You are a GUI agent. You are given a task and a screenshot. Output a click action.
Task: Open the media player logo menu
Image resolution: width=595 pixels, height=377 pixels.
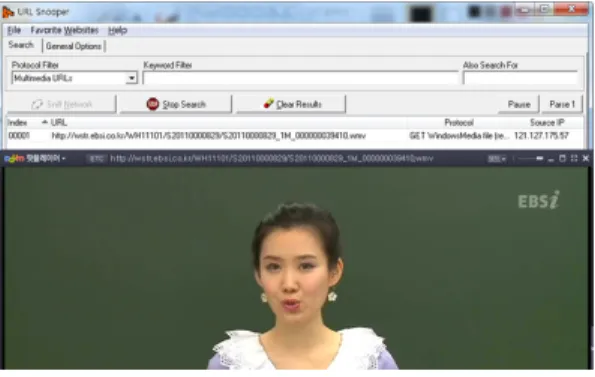[34, 159]
